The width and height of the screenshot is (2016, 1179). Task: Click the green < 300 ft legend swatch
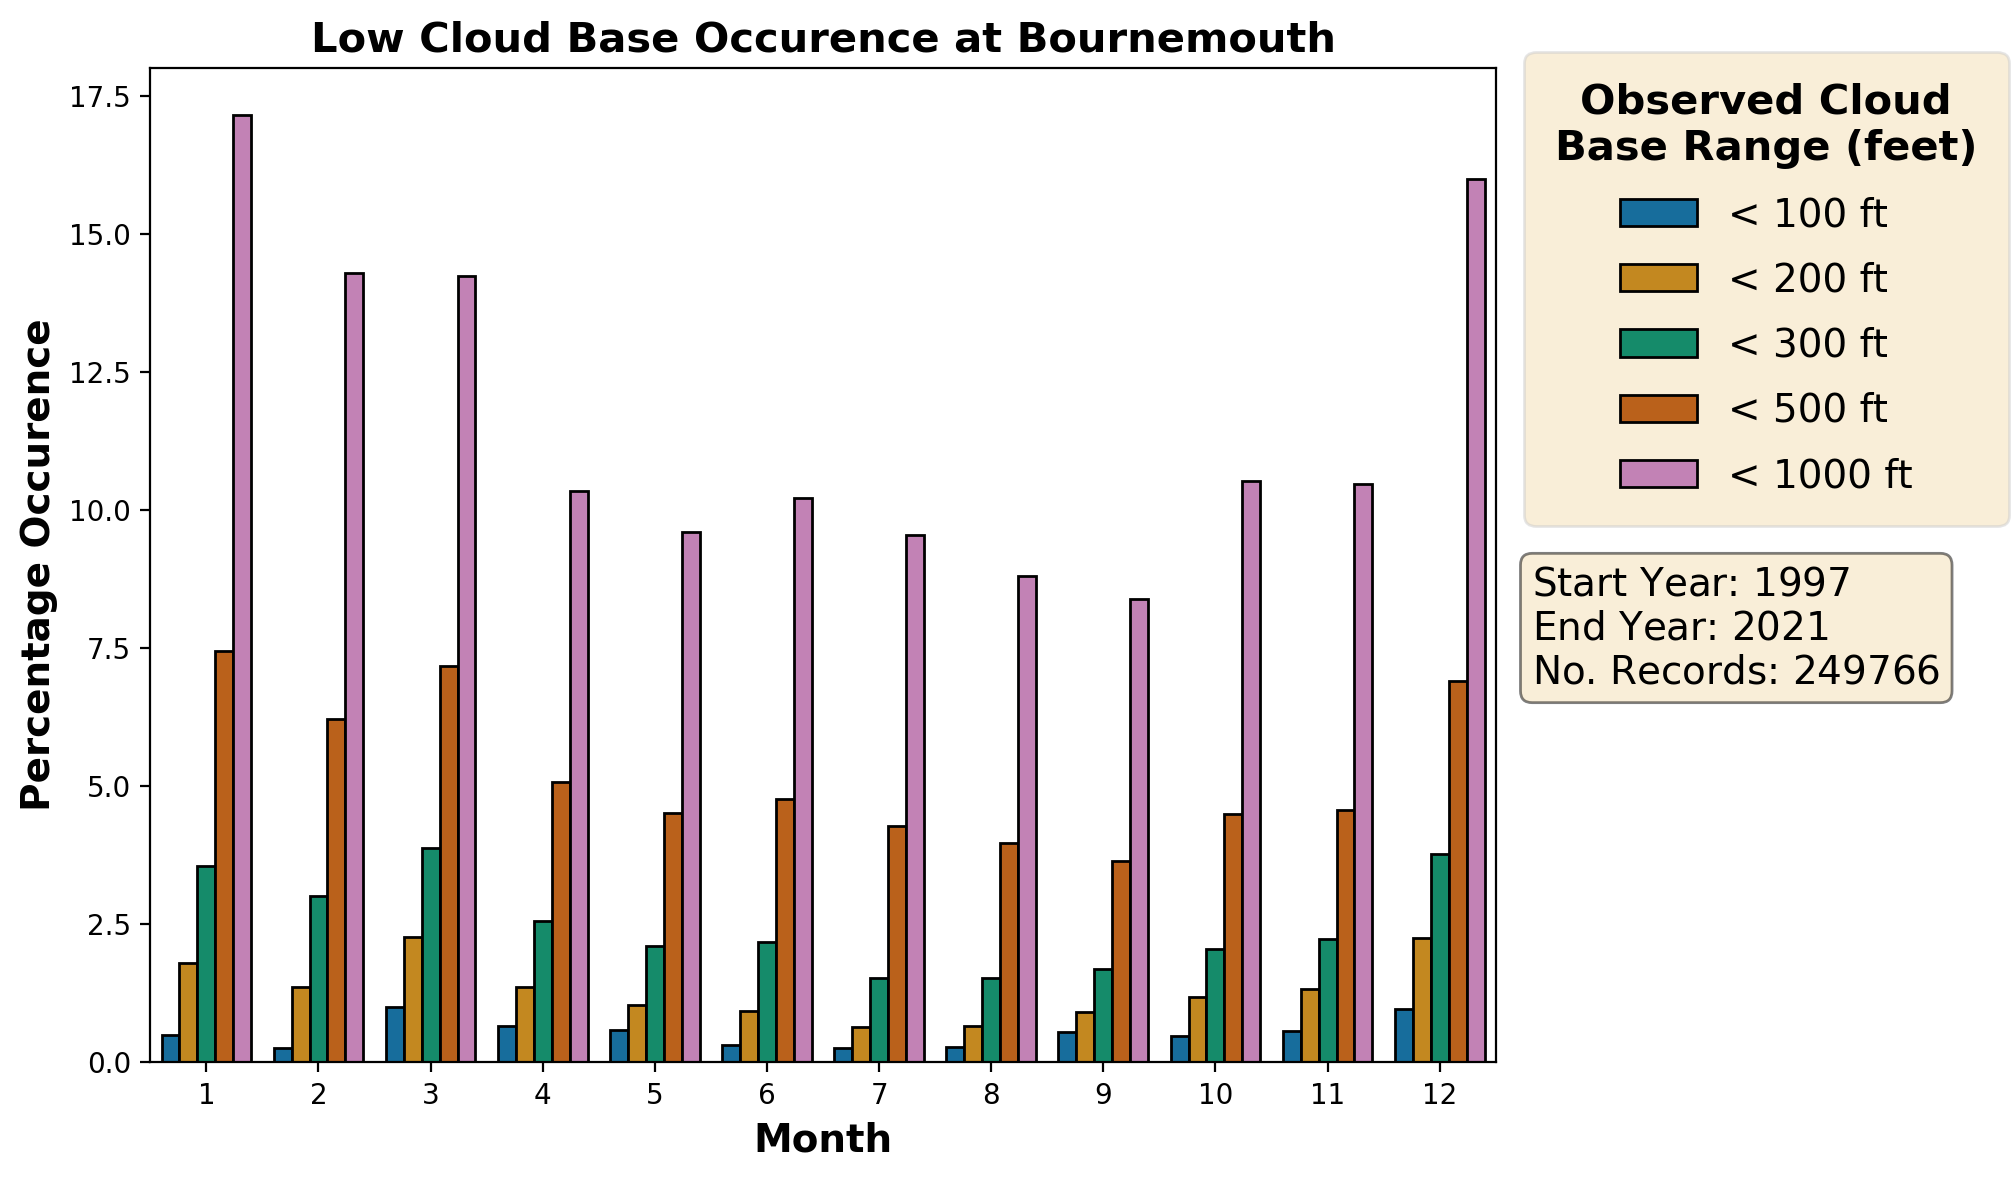(x=1658, y=343)
